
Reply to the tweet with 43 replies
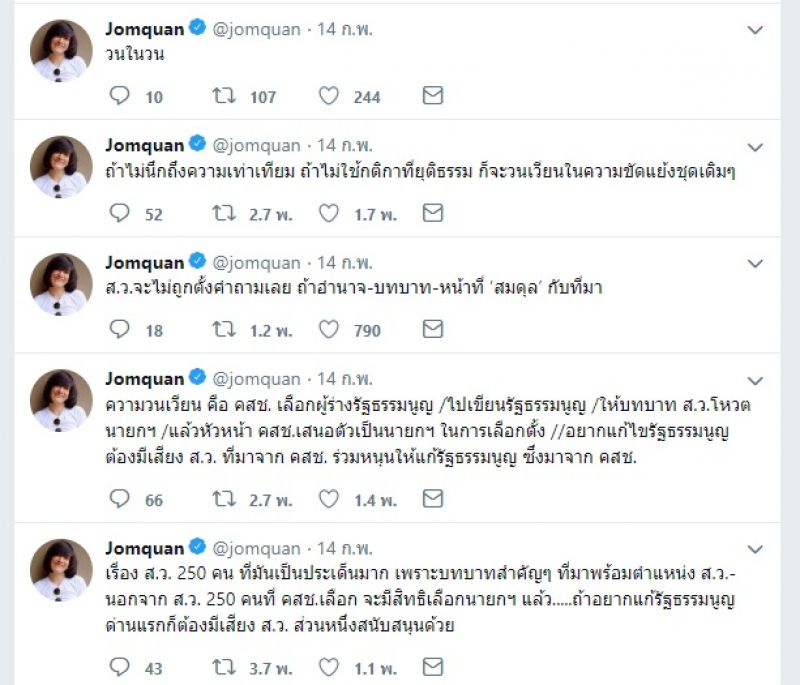pos(120,667)
